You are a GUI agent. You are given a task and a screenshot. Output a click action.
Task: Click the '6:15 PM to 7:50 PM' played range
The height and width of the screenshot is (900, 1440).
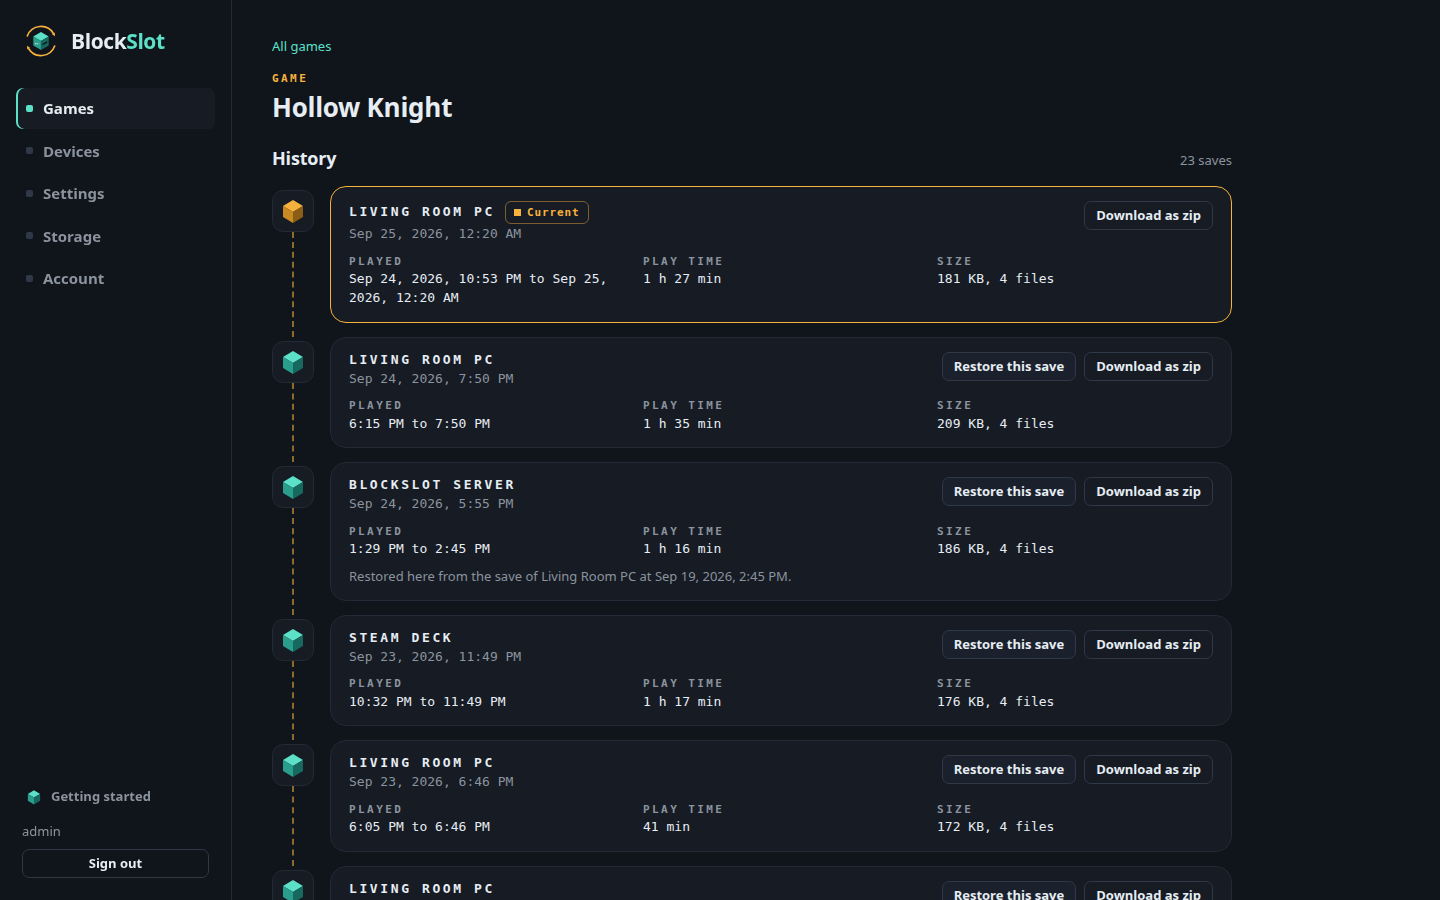tap(419, 424)
